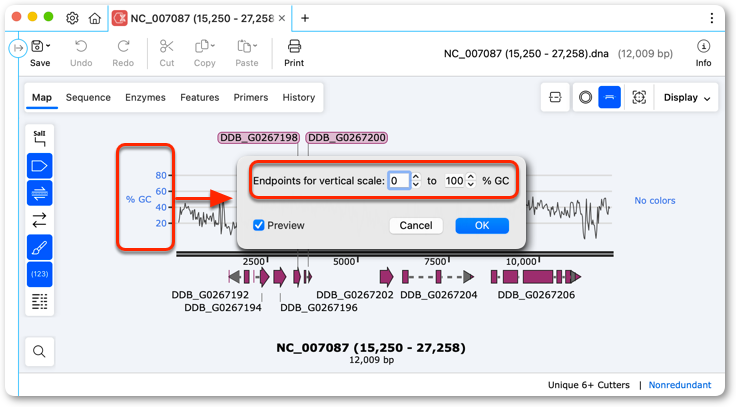
Task: Click the Copy icon
Action: [x=202, y=46]
